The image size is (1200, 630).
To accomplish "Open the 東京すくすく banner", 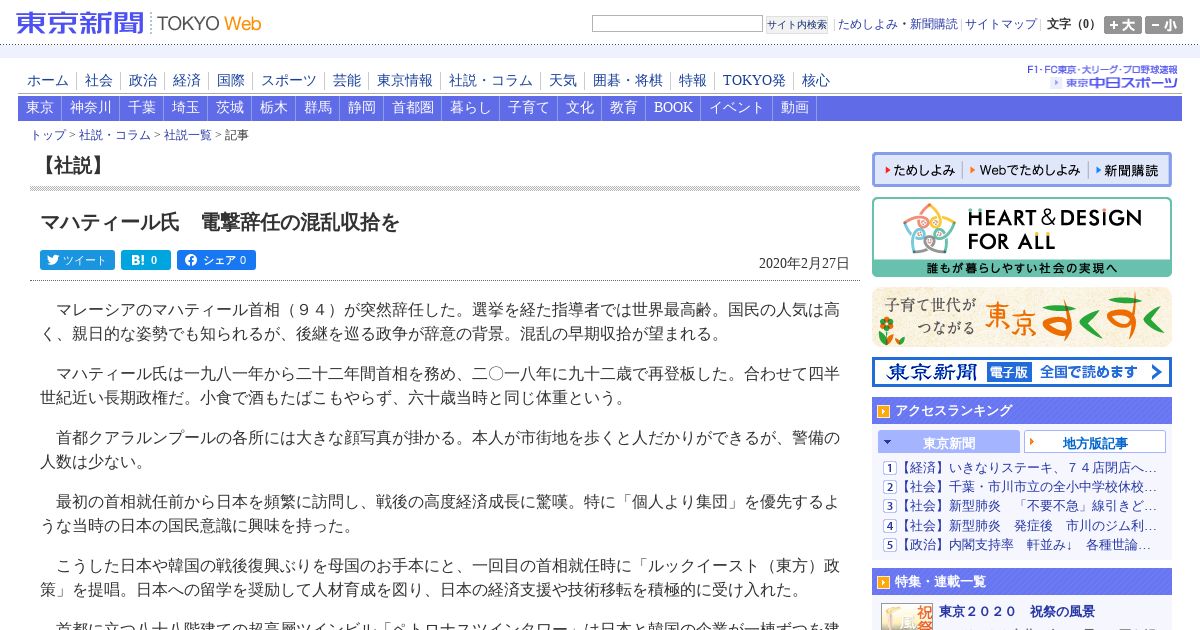I will [1022, 317].
